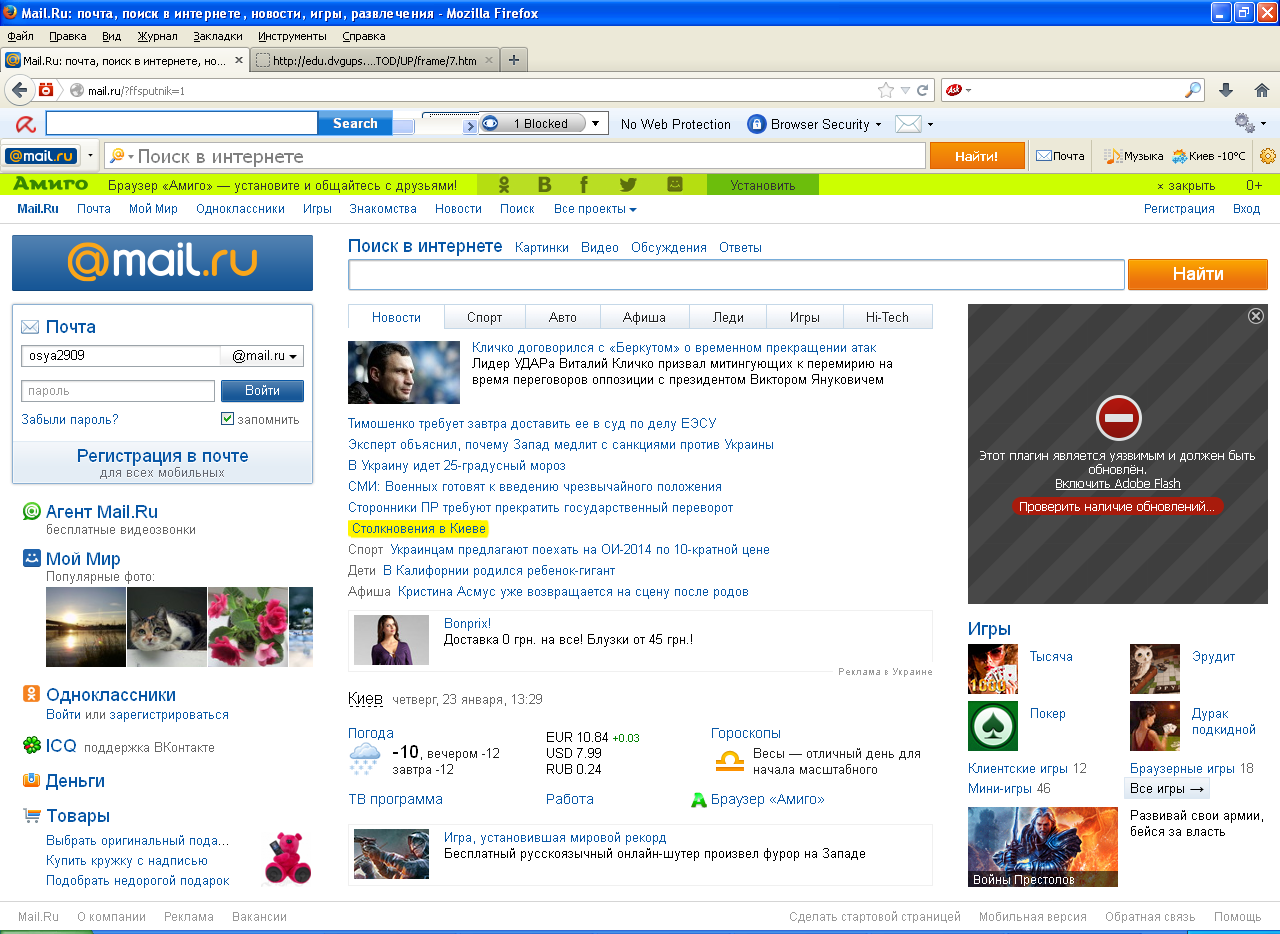Open the cat photo thumbnail in Мой Мир
Viewport: 1280px width, 934px height.
pyautogui.click(x=167, y=627)
